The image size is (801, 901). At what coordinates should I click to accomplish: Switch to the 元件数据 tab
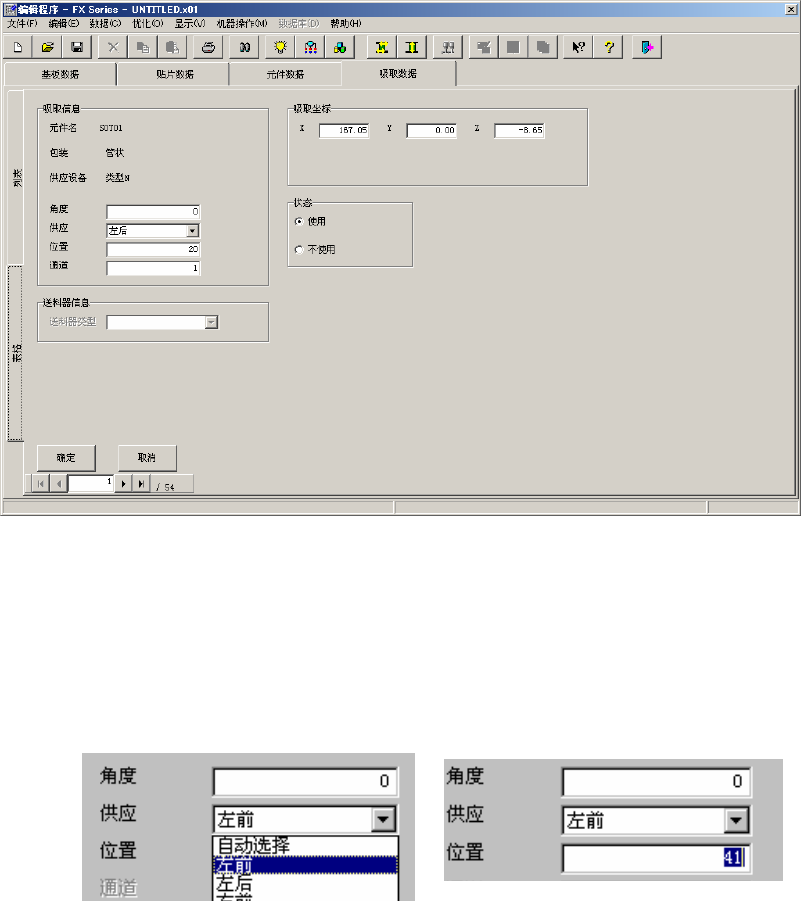285,74
